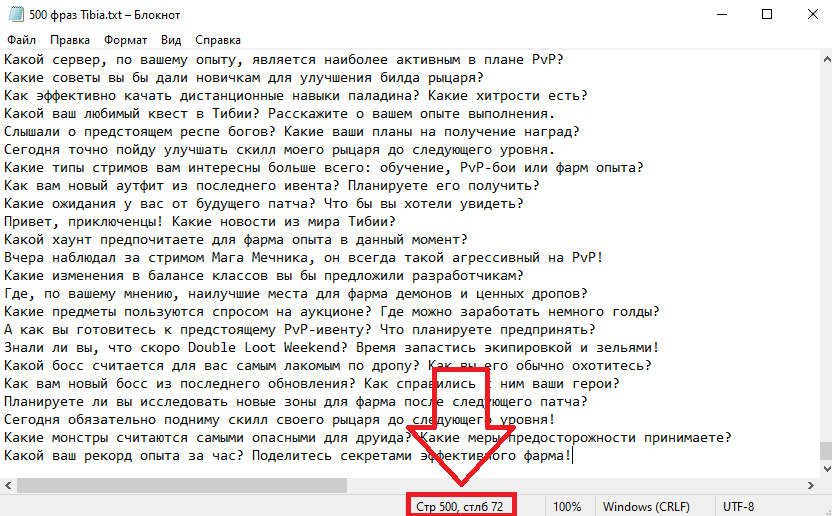This screenshot has width=832, height=516.
Task: Click line 'Какие изменения в балансе классов'
Action: point(264,276)
